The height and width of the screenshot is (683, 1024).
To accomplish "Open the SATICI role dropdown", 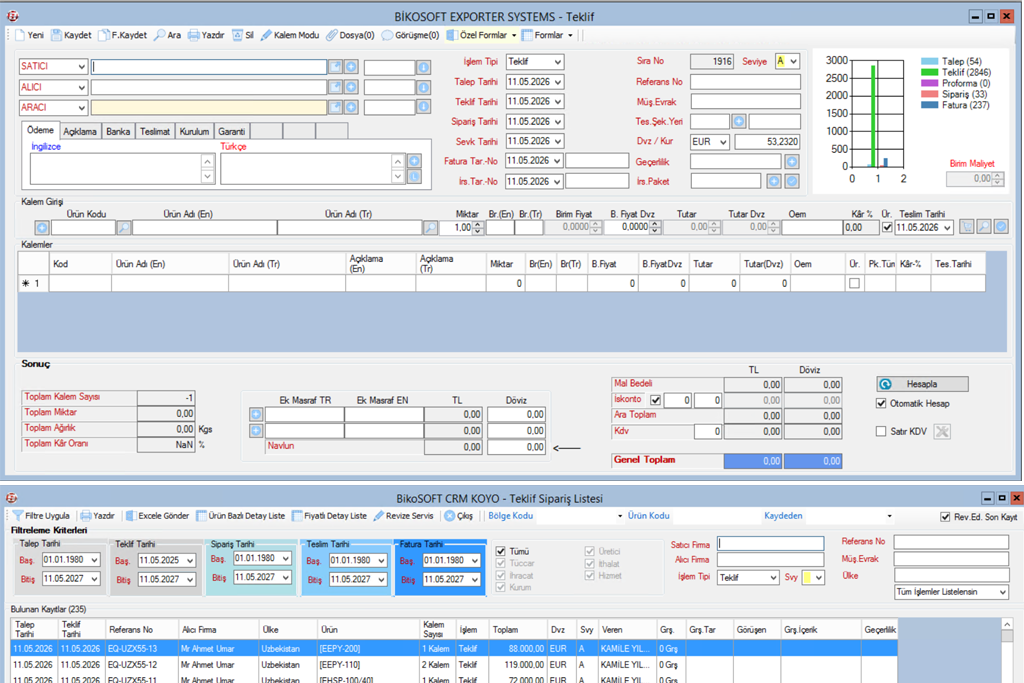I will pos(81,67).
